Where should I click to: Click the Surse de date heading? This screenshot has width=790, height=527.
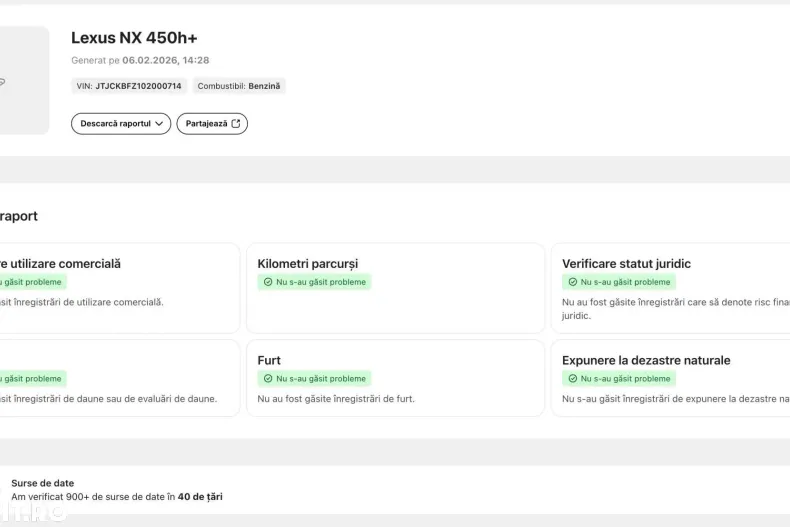click(x=42, y=483)
